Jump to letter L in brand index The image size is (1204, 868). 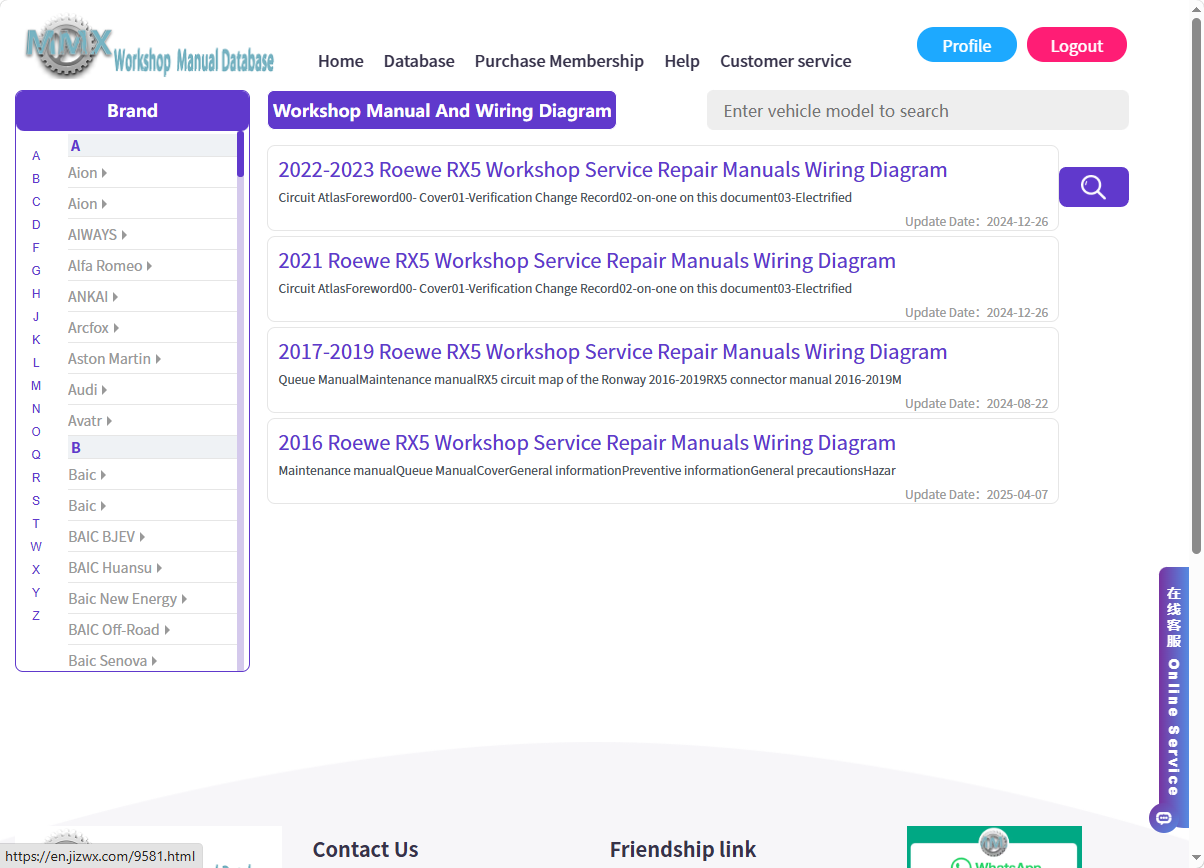tap(36, 363)
